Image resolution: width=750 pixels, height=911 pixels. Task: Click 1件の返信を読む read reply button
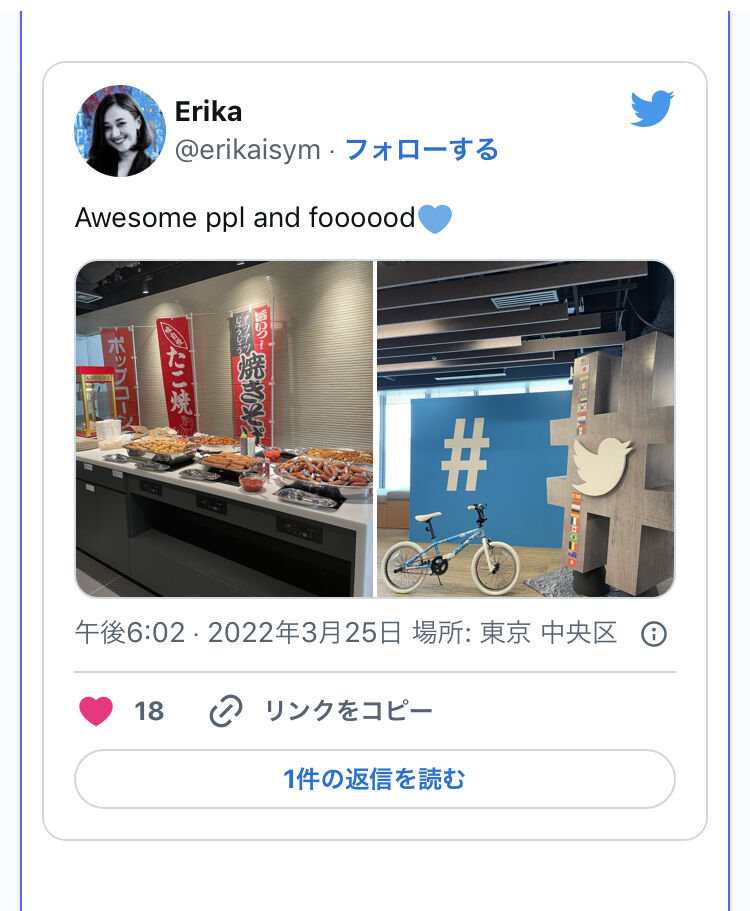(x=375, y=779)
